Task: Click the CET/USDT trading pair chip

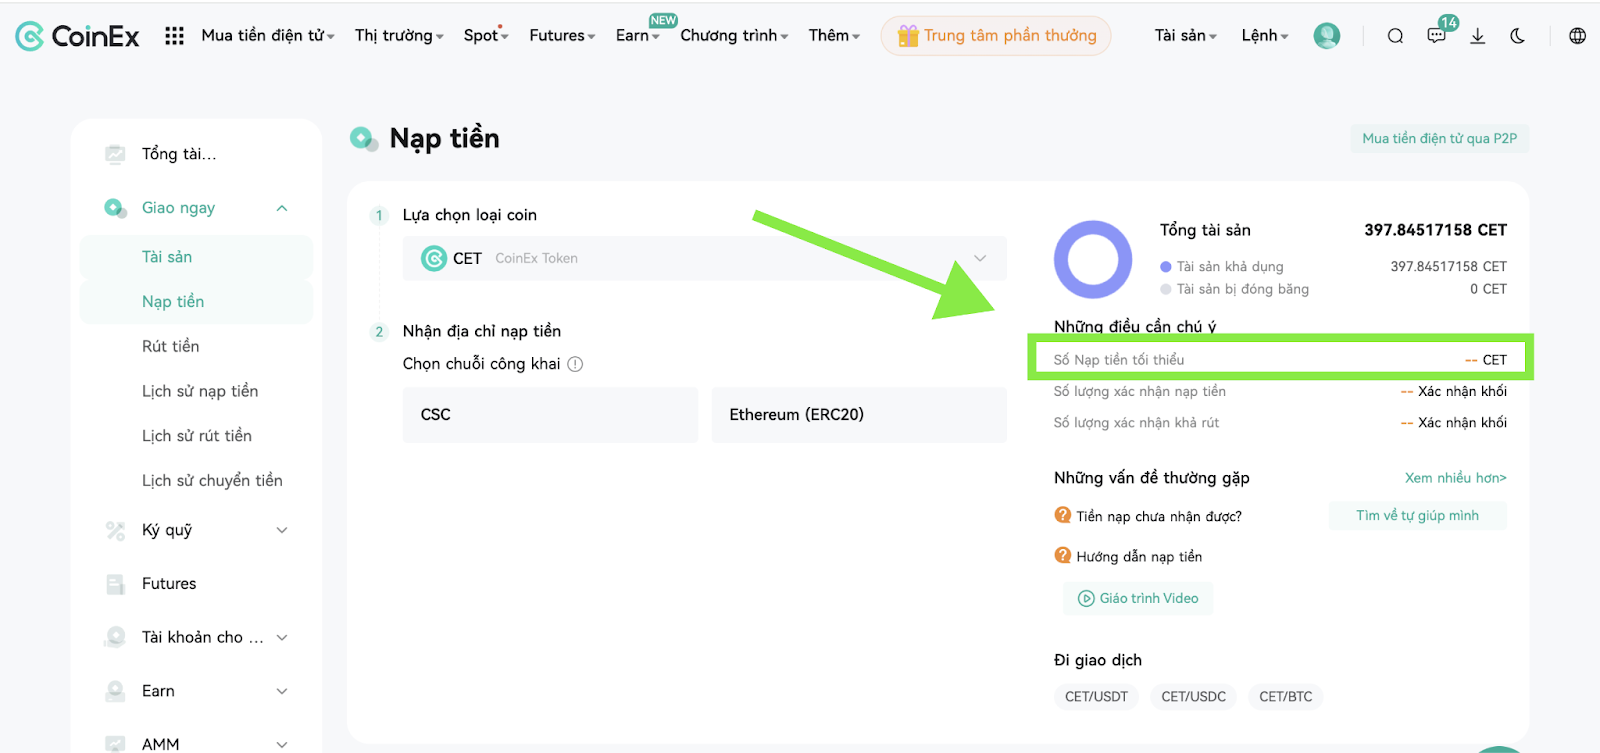Action: pyautogui.click(x=1096, y=697)
